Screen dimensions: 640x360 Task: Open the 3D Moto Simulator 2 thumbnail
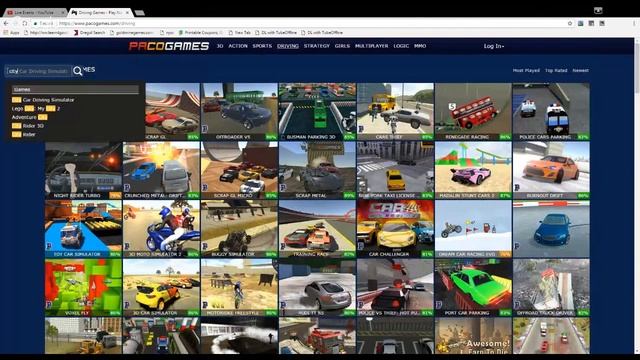(x=161, y=229)
